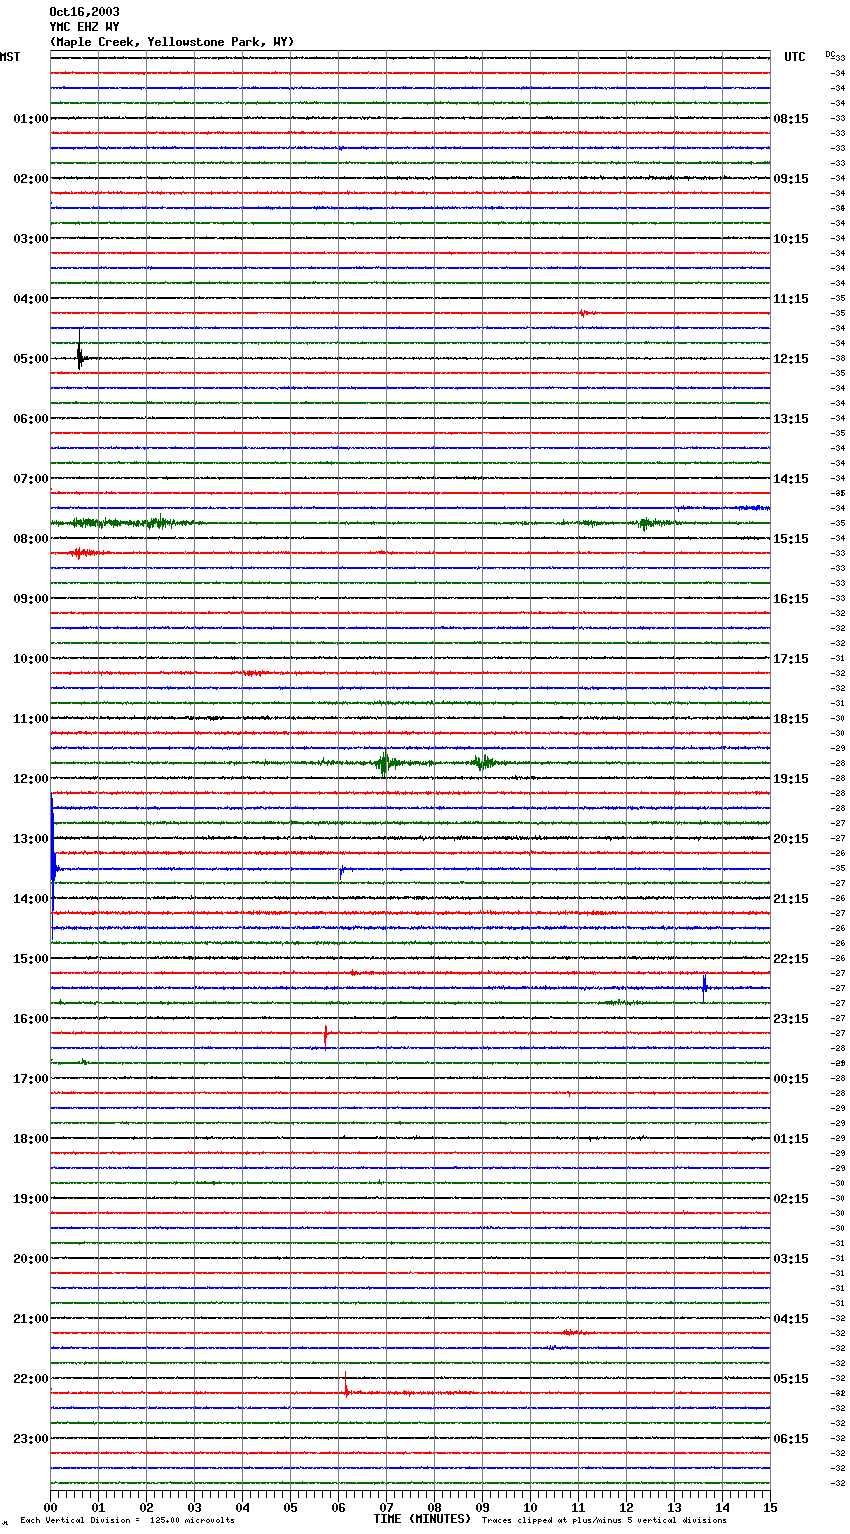850x1534 pixels.
Task: Select the "13:00" MST hour label
Action: (31, 838)
